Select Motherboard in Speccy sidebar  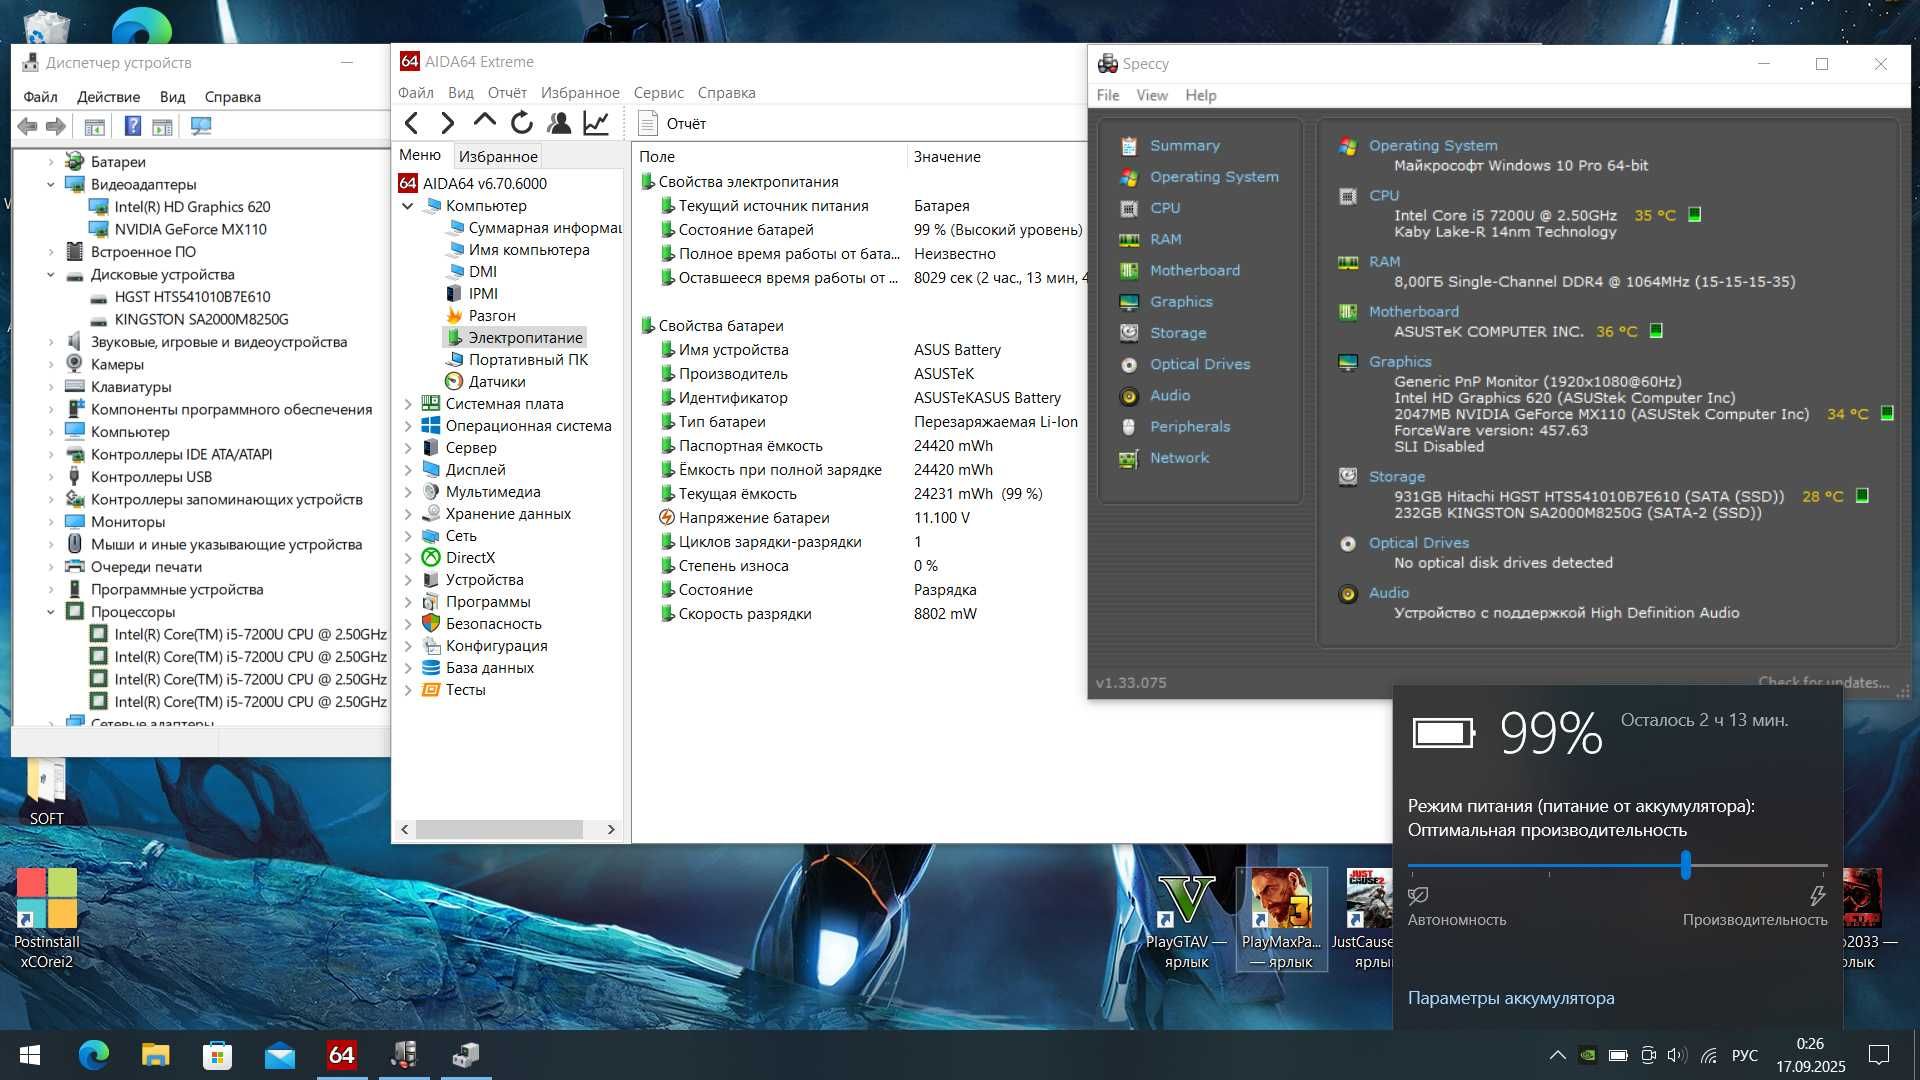pyautogui.click(x=1194, y=270)
